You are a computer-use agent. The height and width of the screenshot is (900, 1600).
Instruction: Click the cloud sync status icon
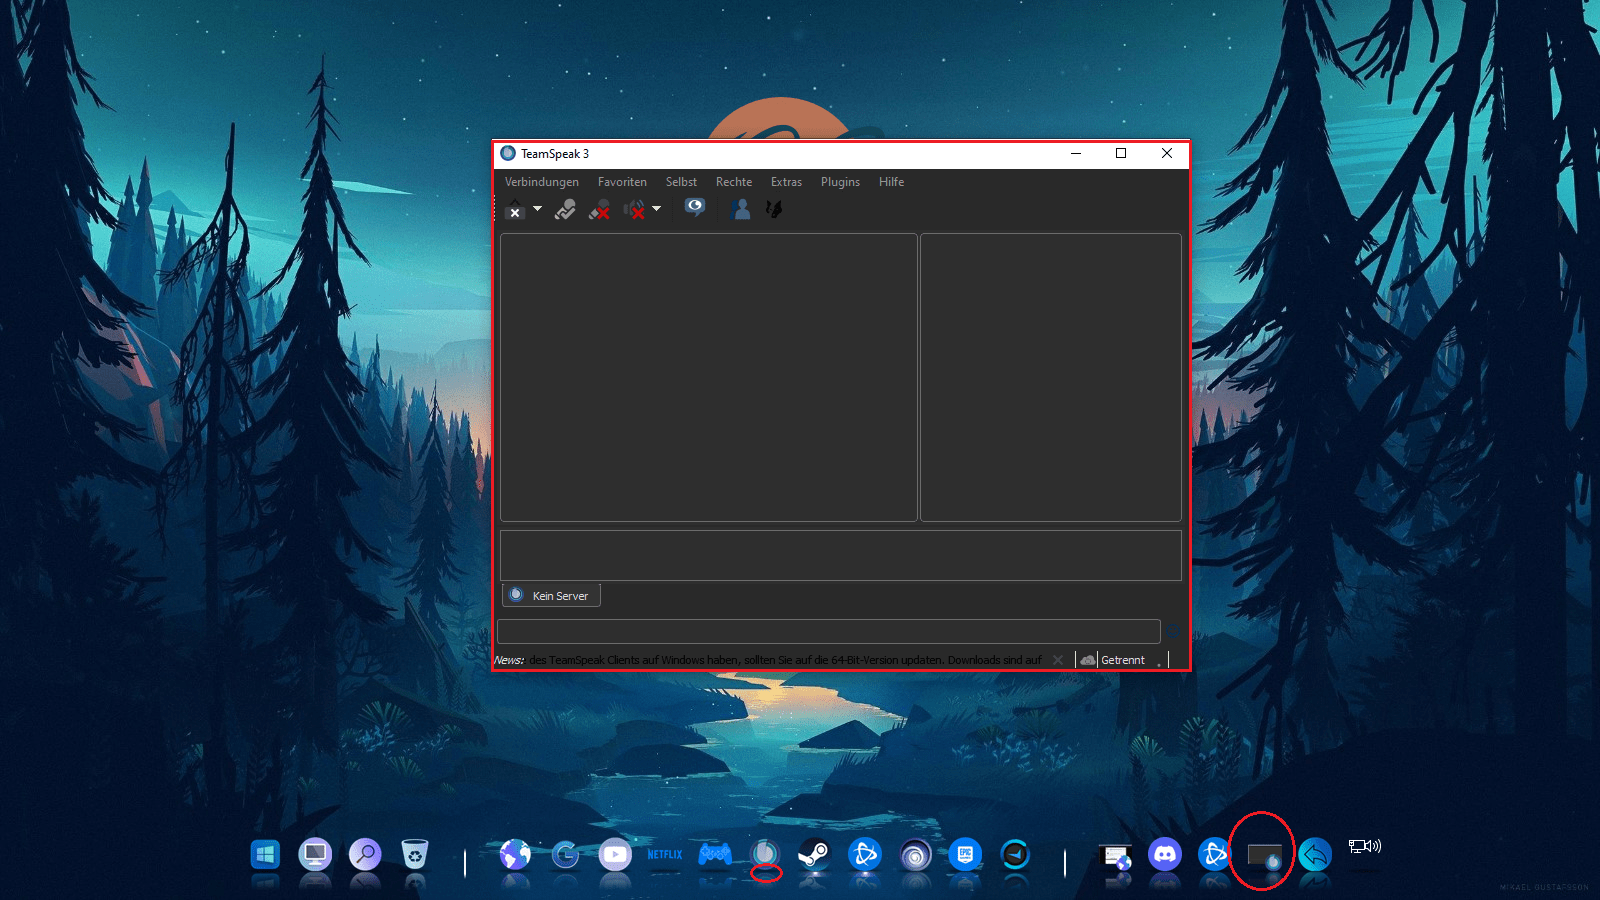[x=1088, y=660]
